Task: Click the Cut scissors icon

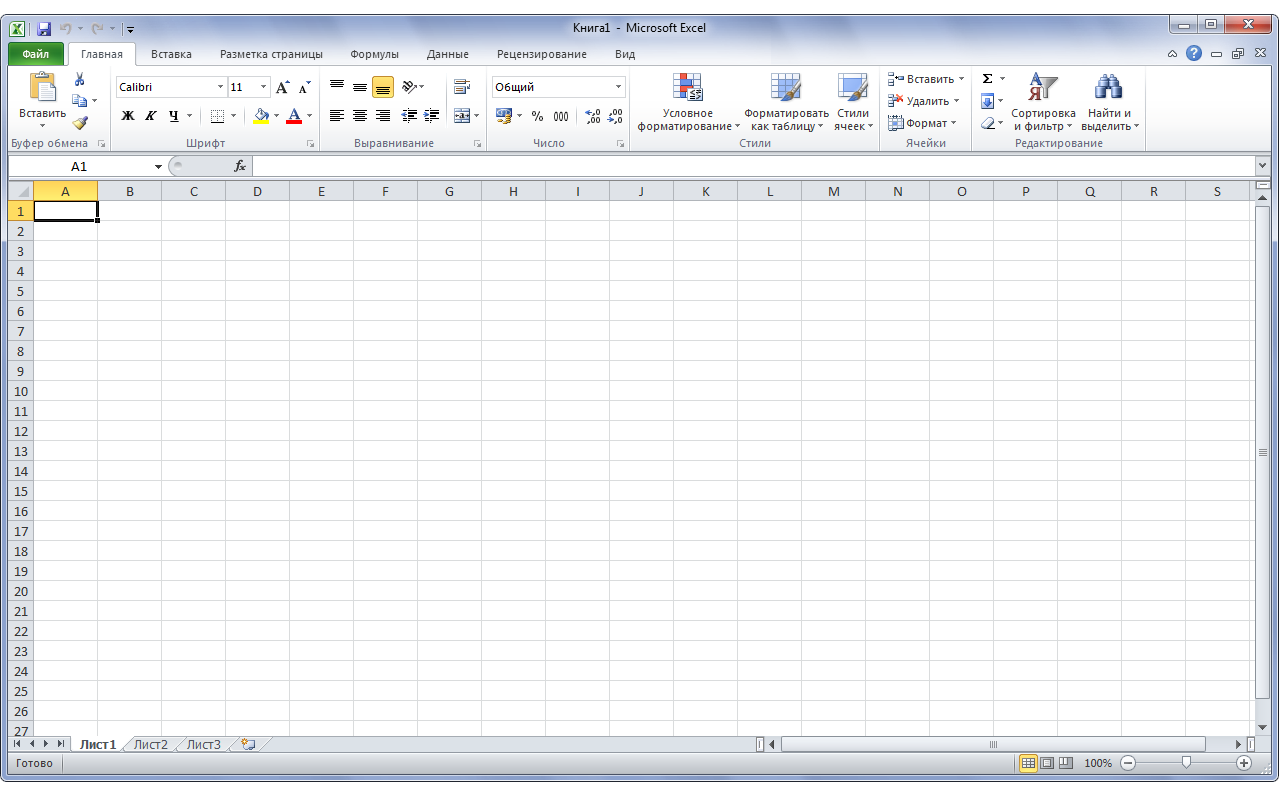Action: [79, 79]
